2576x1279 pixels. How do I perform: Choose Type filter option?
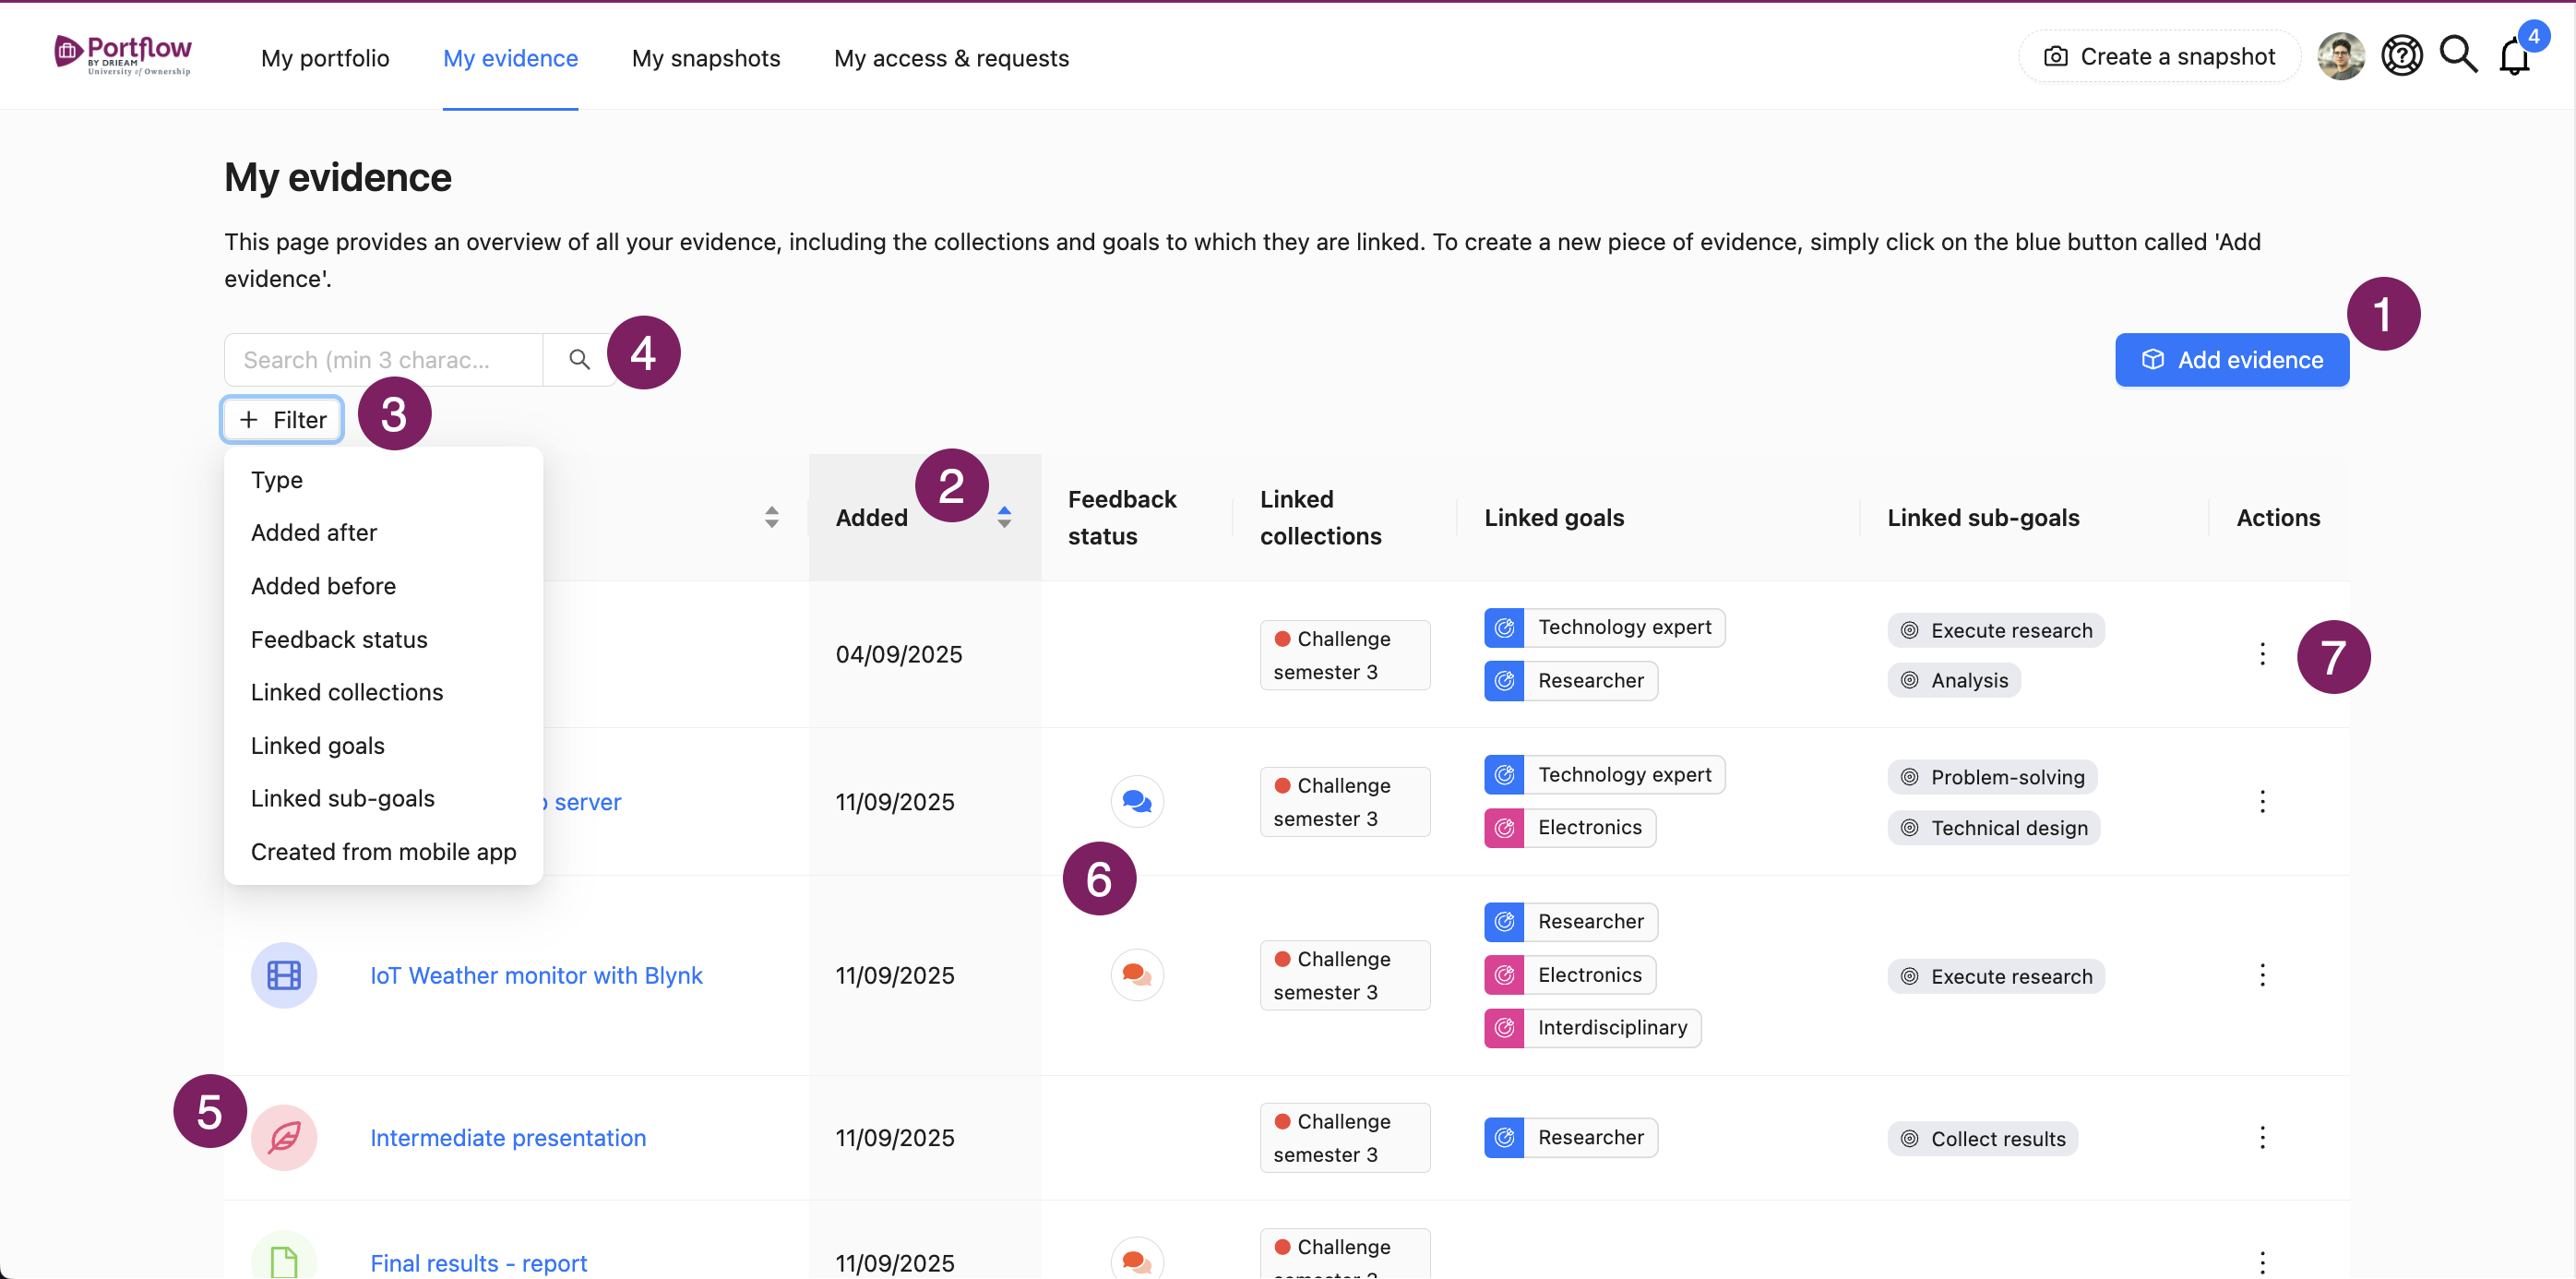point(383,479)
